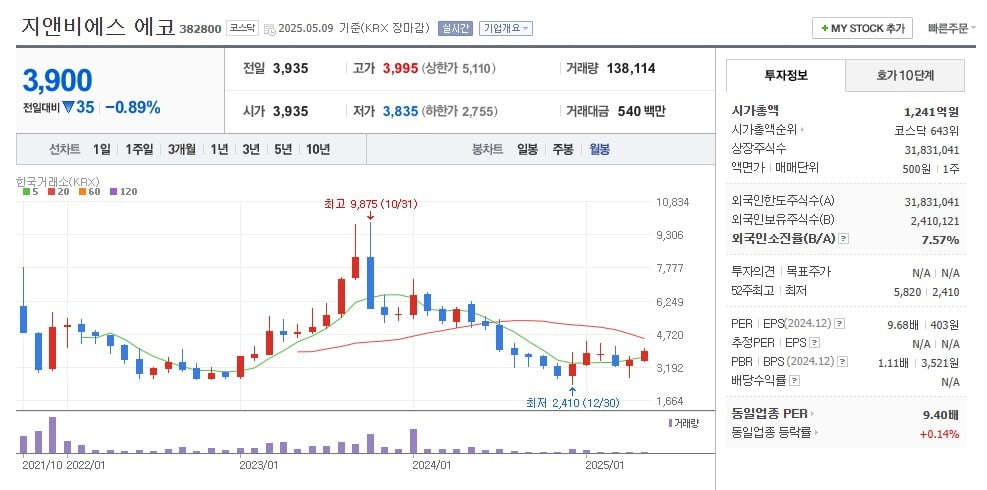
Task: Click the green 5-day moving average legend
Action: [x=30, y=191]
